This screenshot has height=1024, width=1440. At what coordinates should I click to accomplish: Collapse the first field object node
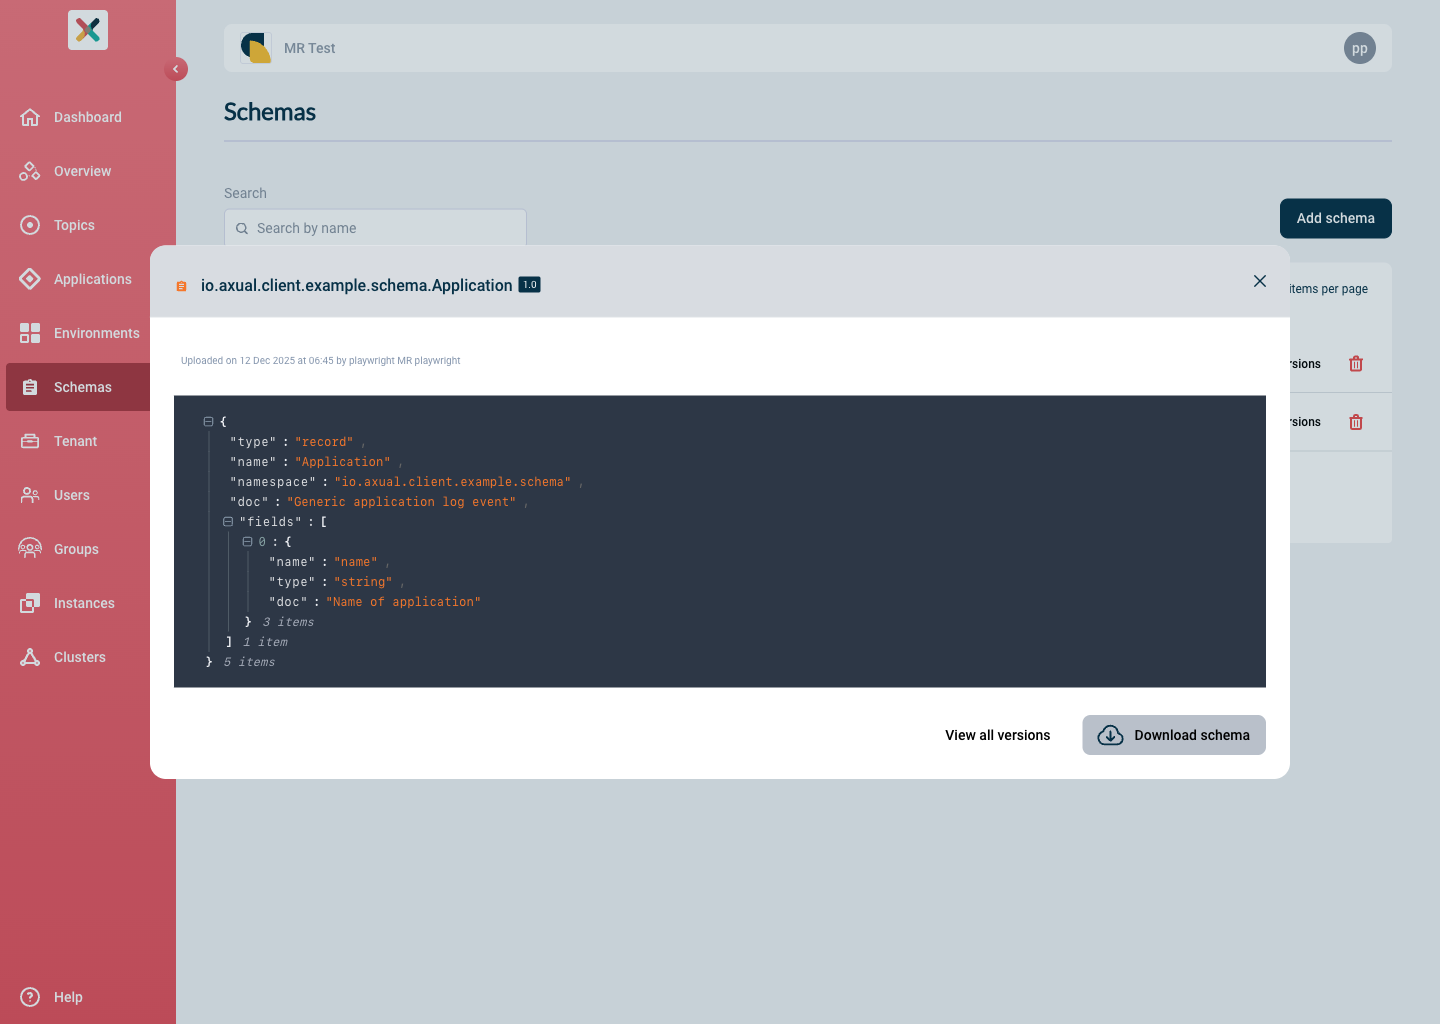point(246,541)
